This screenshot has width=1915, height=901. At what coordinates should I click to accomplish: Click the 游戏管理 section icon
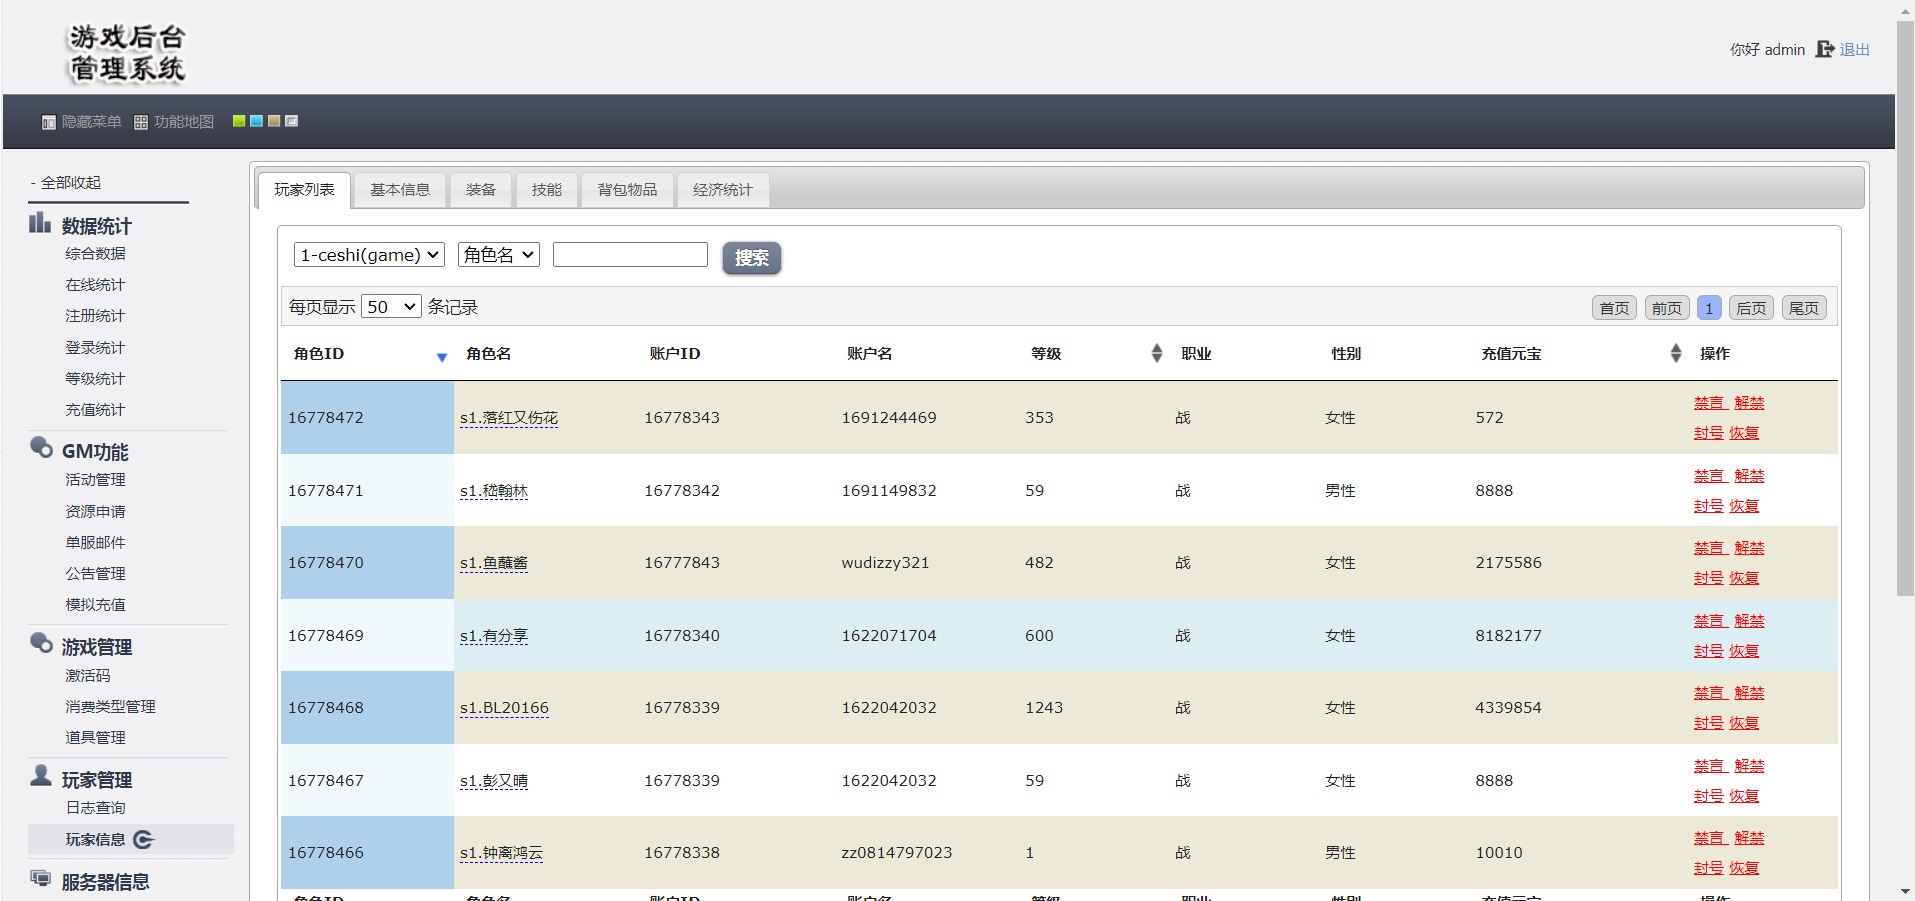(x=41, y=643)
